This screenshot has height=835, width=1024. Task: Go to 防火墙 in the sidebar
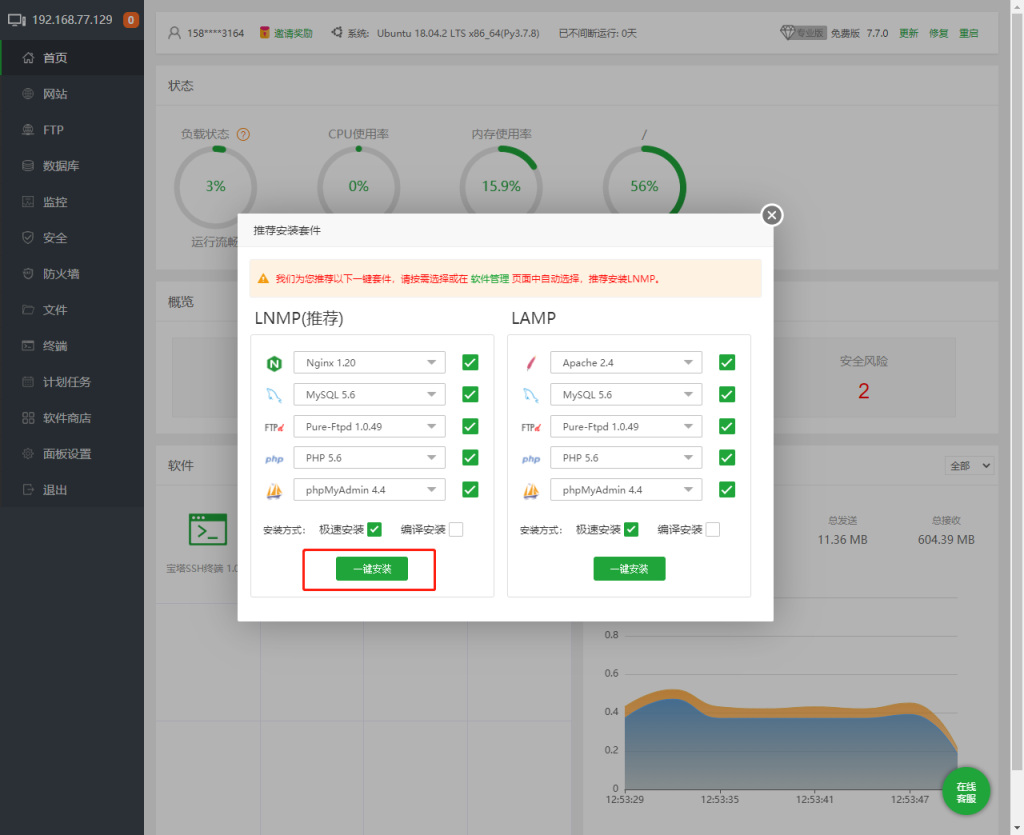tap(61, 274)
